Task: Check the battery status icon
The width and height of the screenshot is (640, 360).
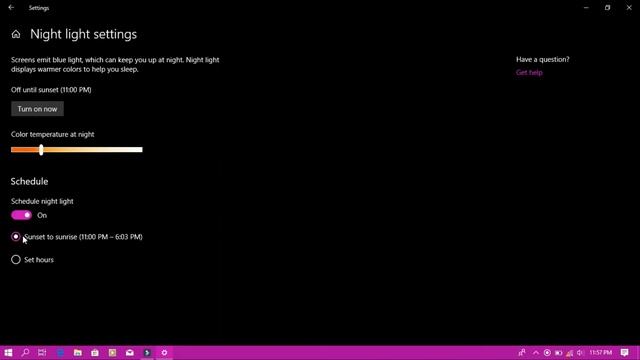Action: coord(558,353)
